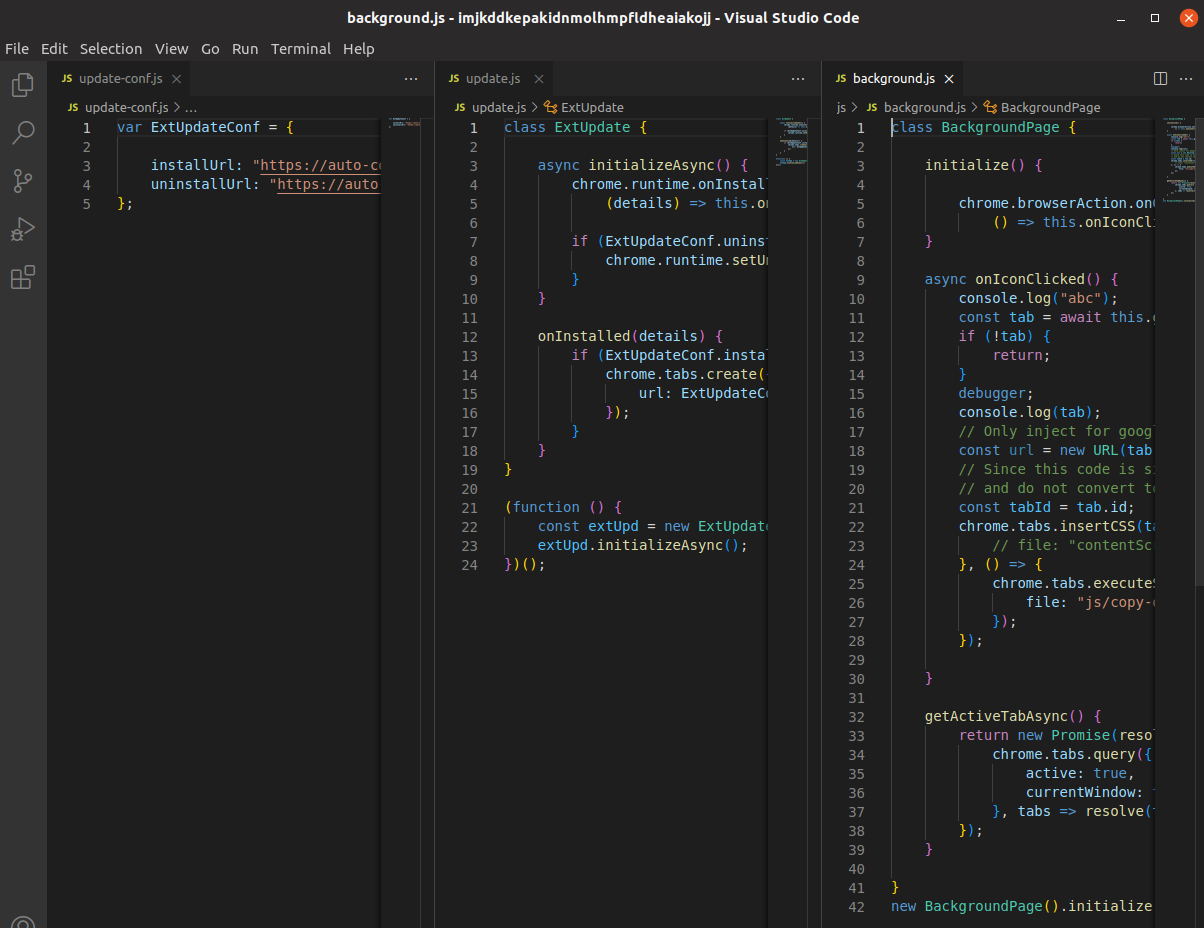
Task: Click 'console.log("abc");' line in background.js
Action: point(1038,299)
